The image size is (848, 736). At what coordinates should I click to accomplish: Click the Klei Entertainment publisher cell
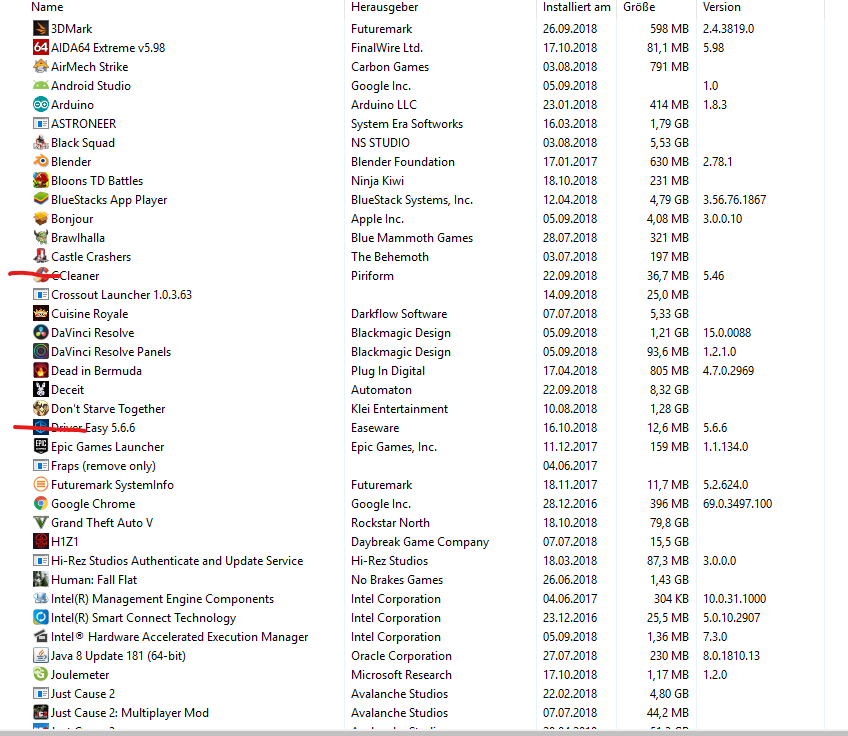(x=399, y=408)
